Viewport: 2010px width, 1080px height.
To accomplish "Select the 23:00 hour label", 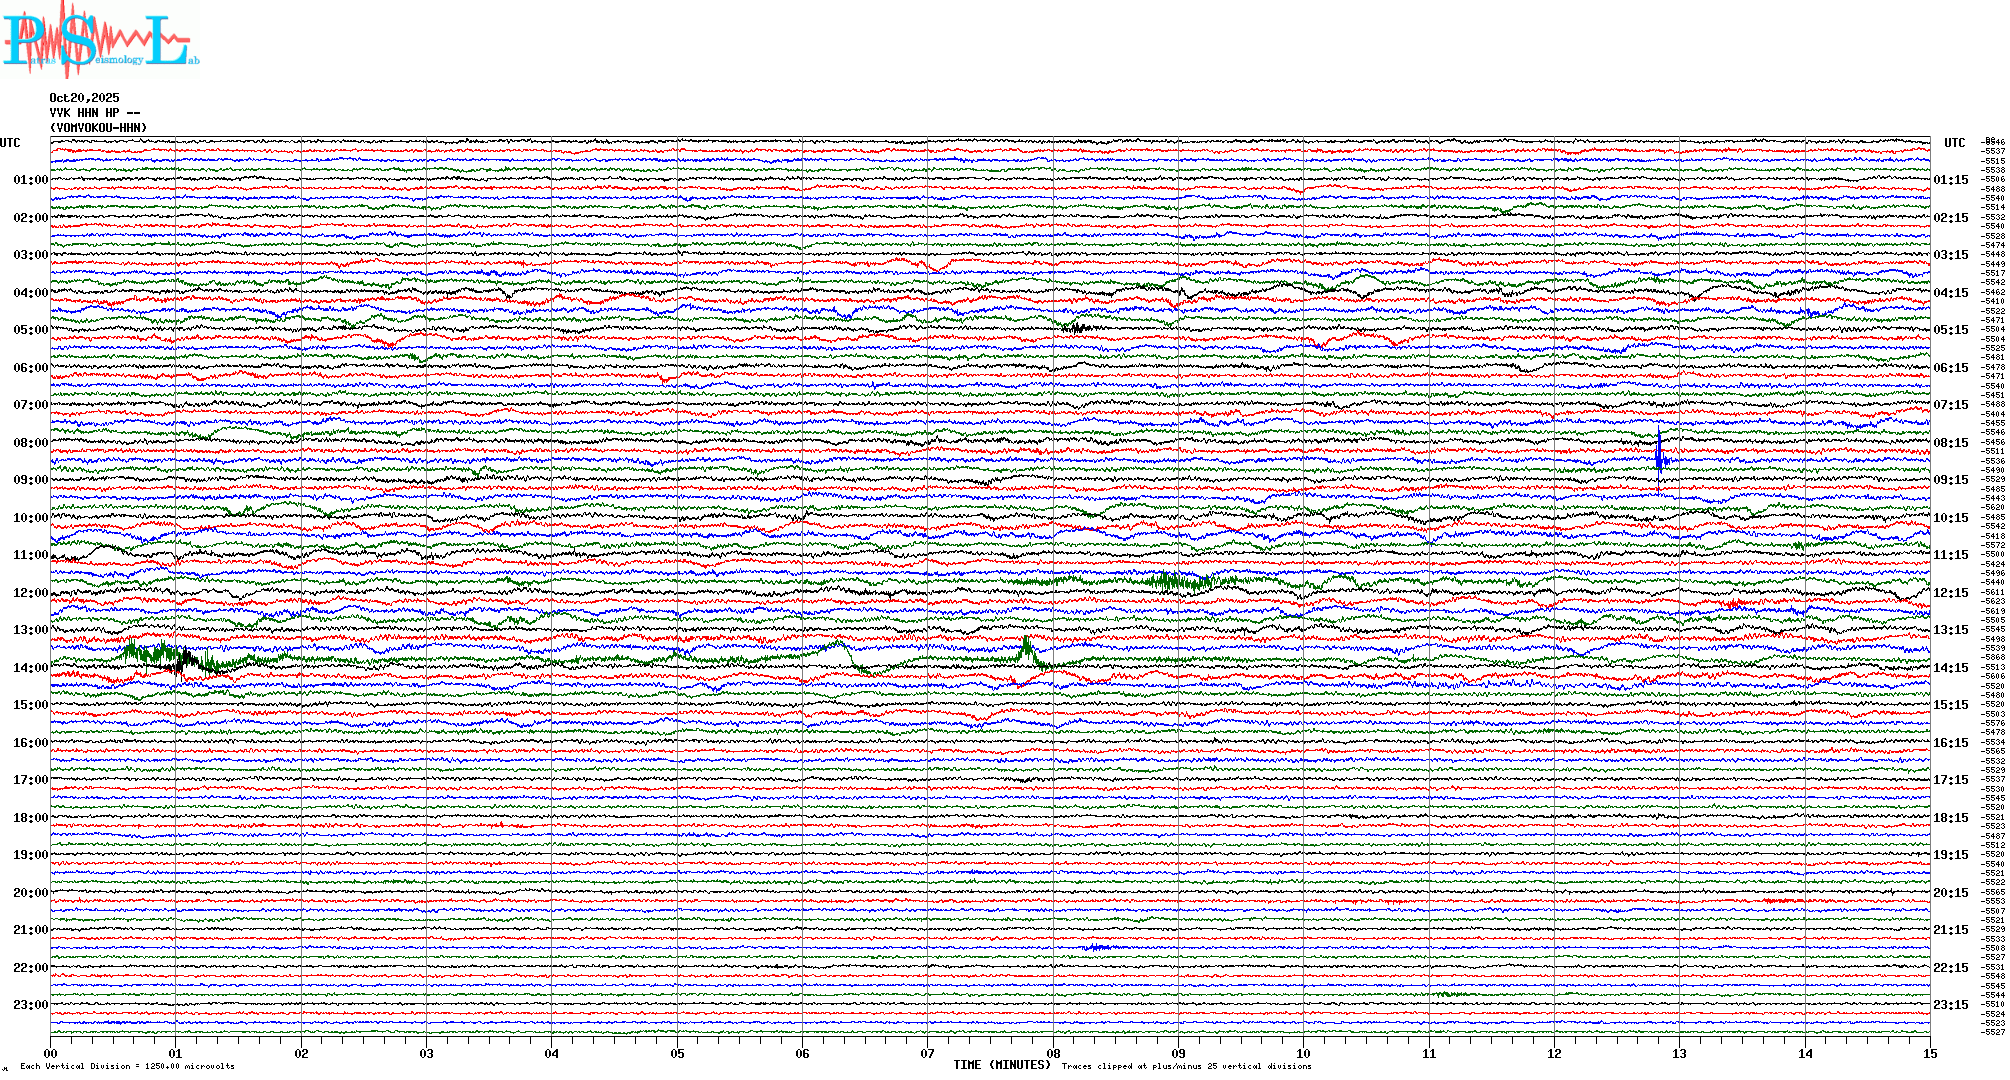I will 30,1005.
